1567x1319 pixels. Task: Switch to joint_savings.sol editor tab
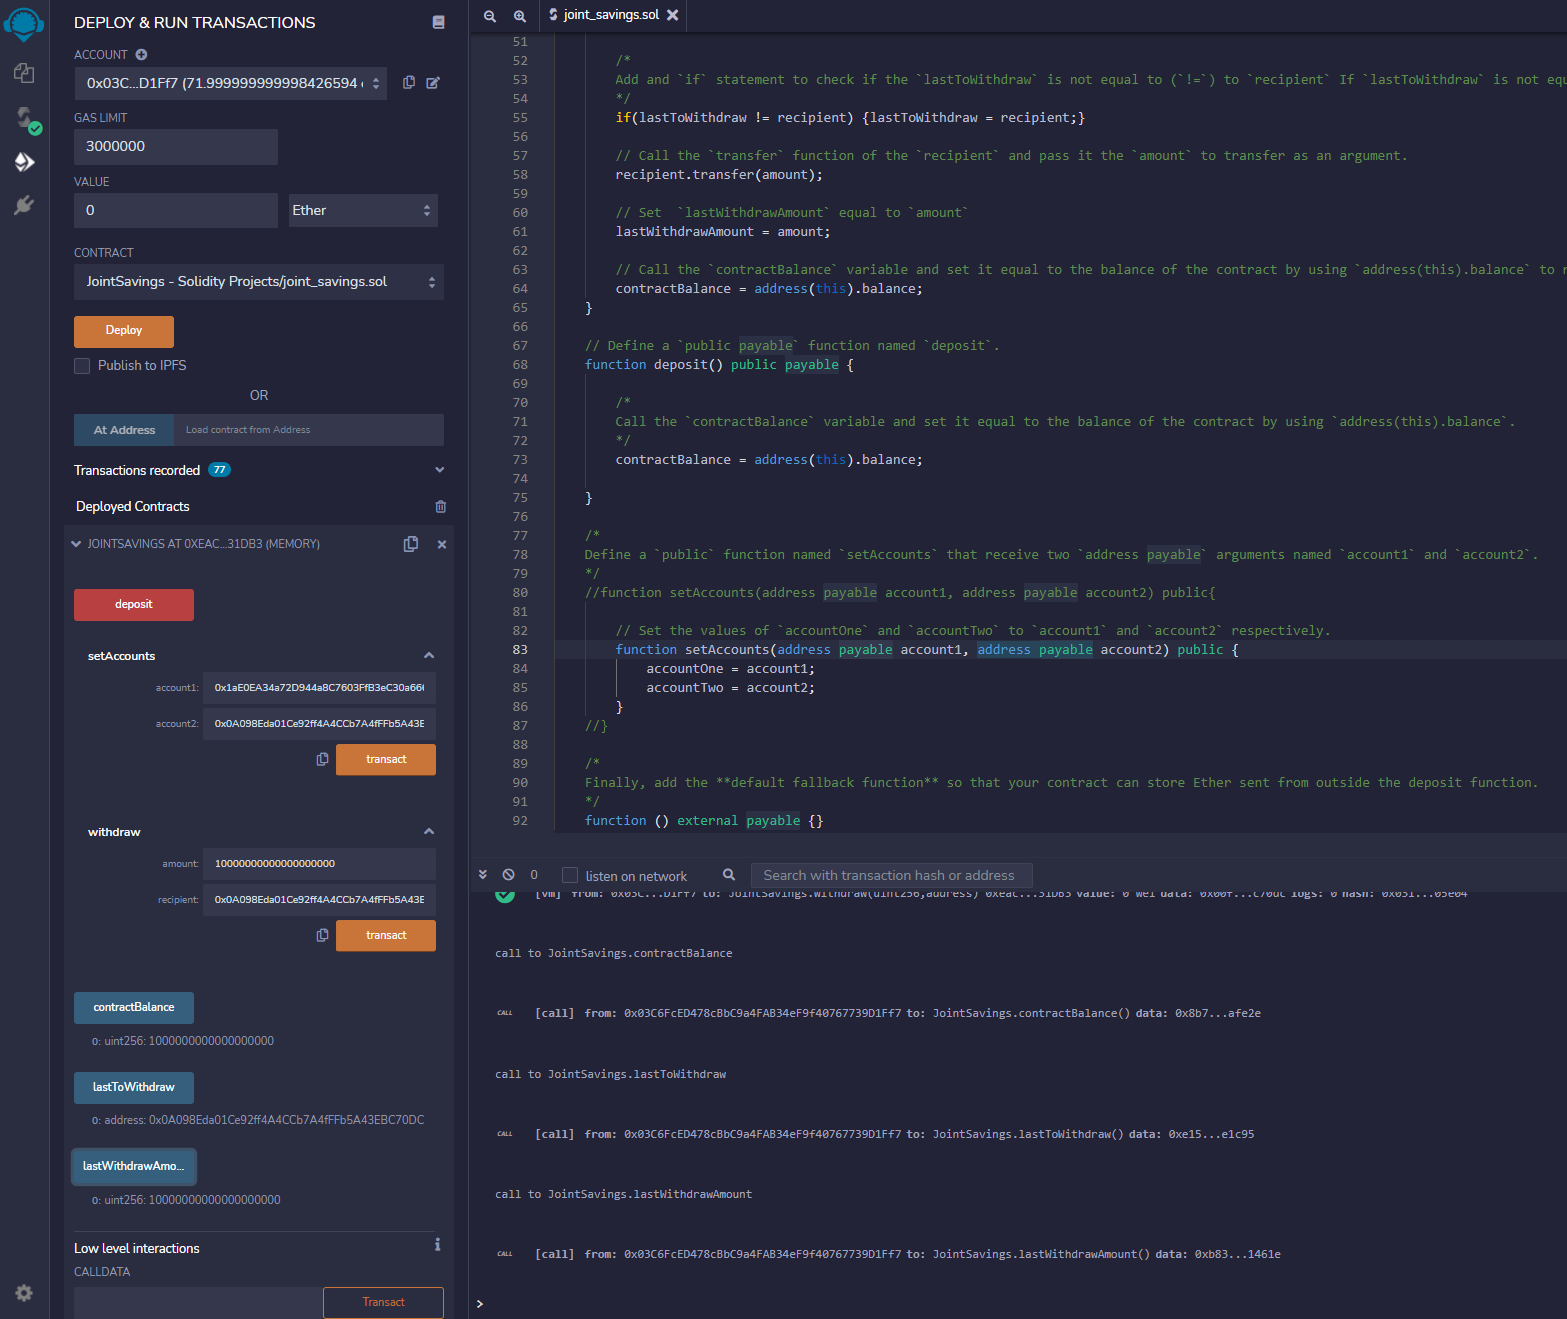coord(612,15)
